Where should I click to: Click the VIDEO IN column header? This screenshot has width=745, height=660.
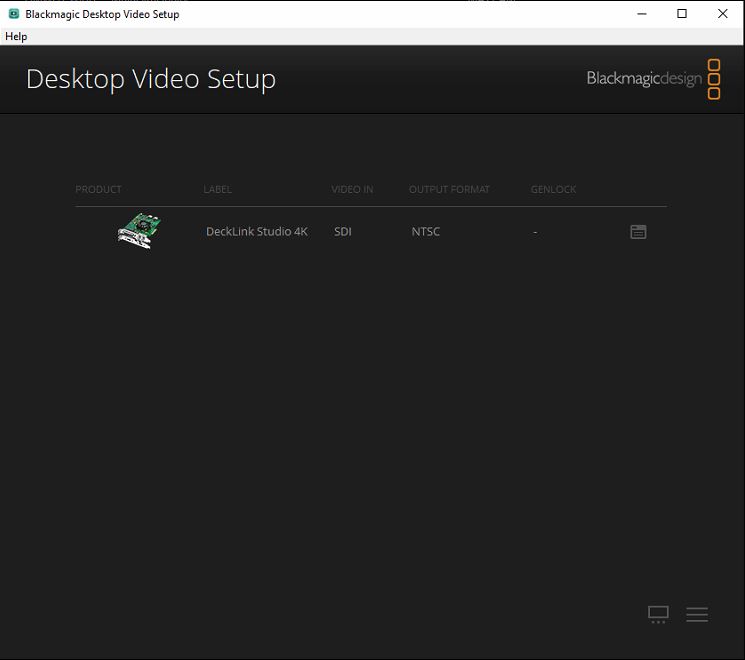pyautogui.click(x=352, y=190)
